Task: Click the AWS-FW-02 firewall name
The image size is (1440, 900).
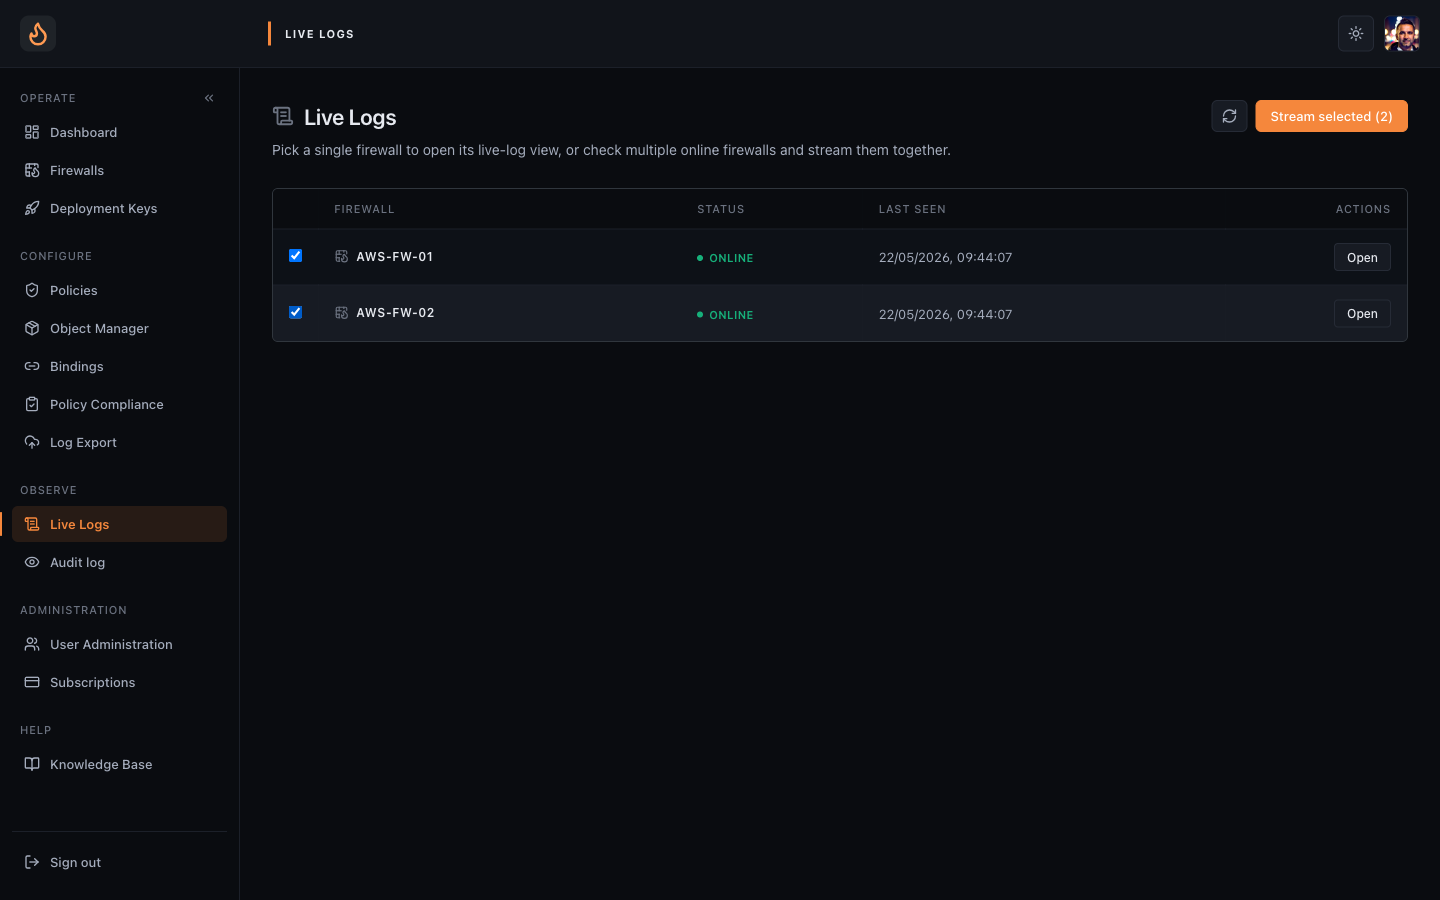Action: pos(395,313)
